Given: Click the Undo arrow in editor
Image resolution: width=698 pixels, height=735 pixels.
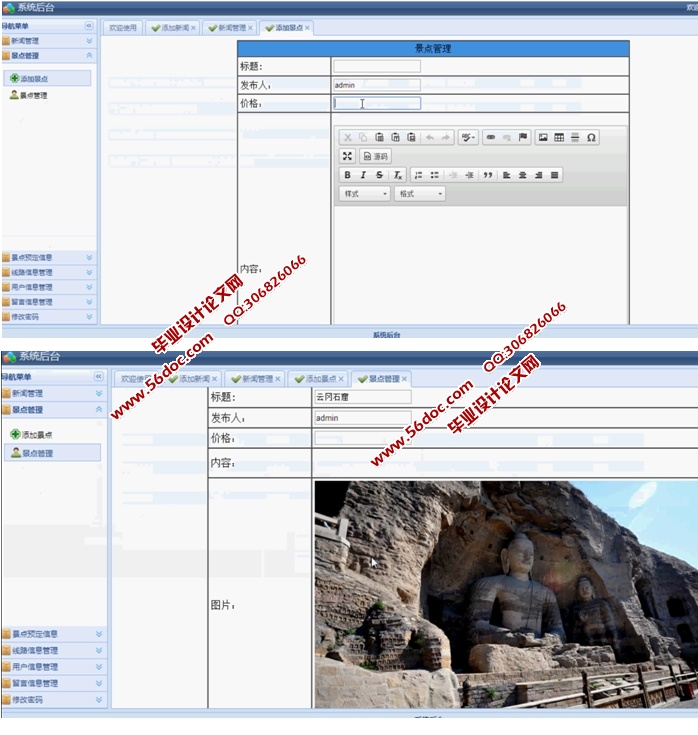Looking at the screenshot, I should pos(430,137).
